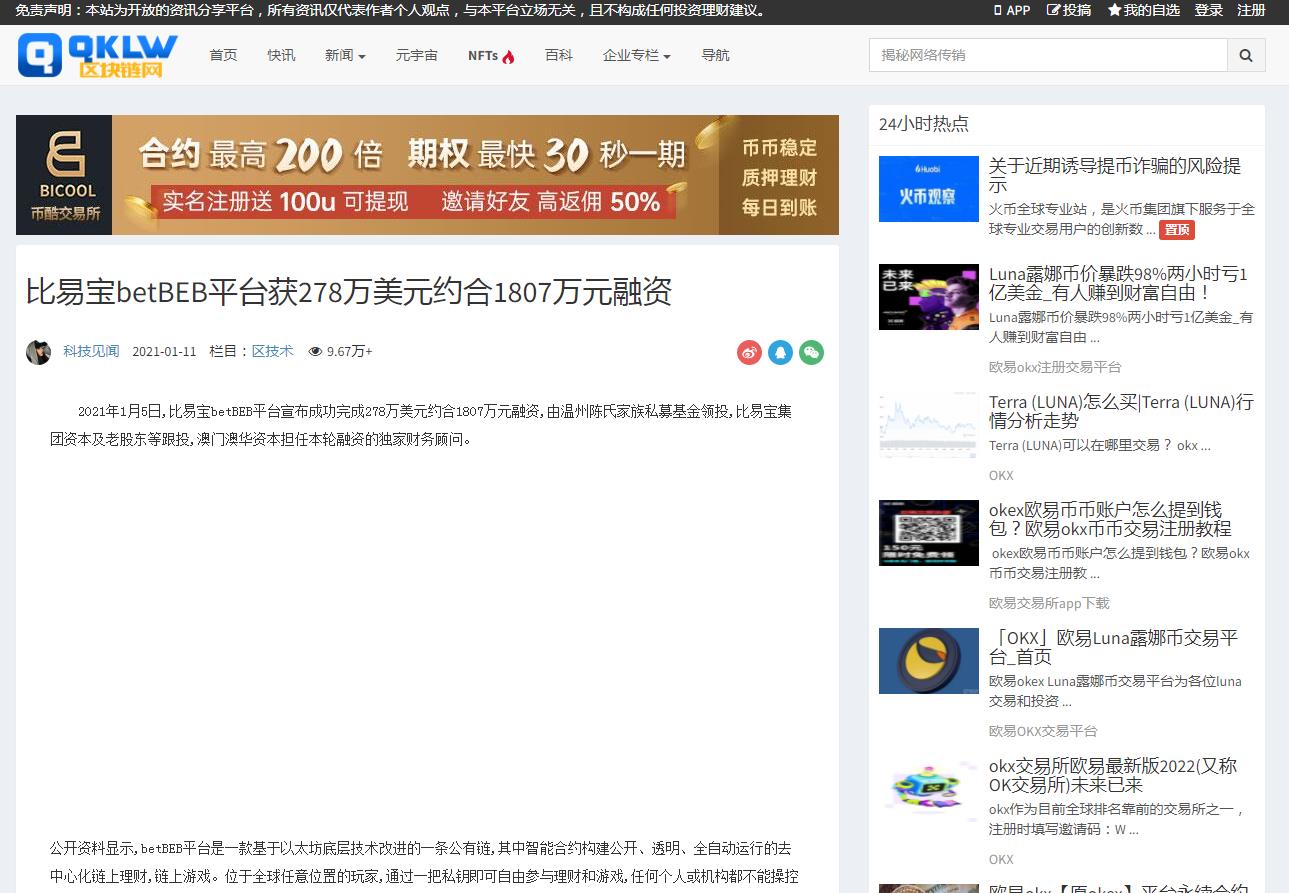Screen dimensions: 1289x893
Task: Open article Terra (LUNA)怎么买 行情分析走势
Action: 1121,411
